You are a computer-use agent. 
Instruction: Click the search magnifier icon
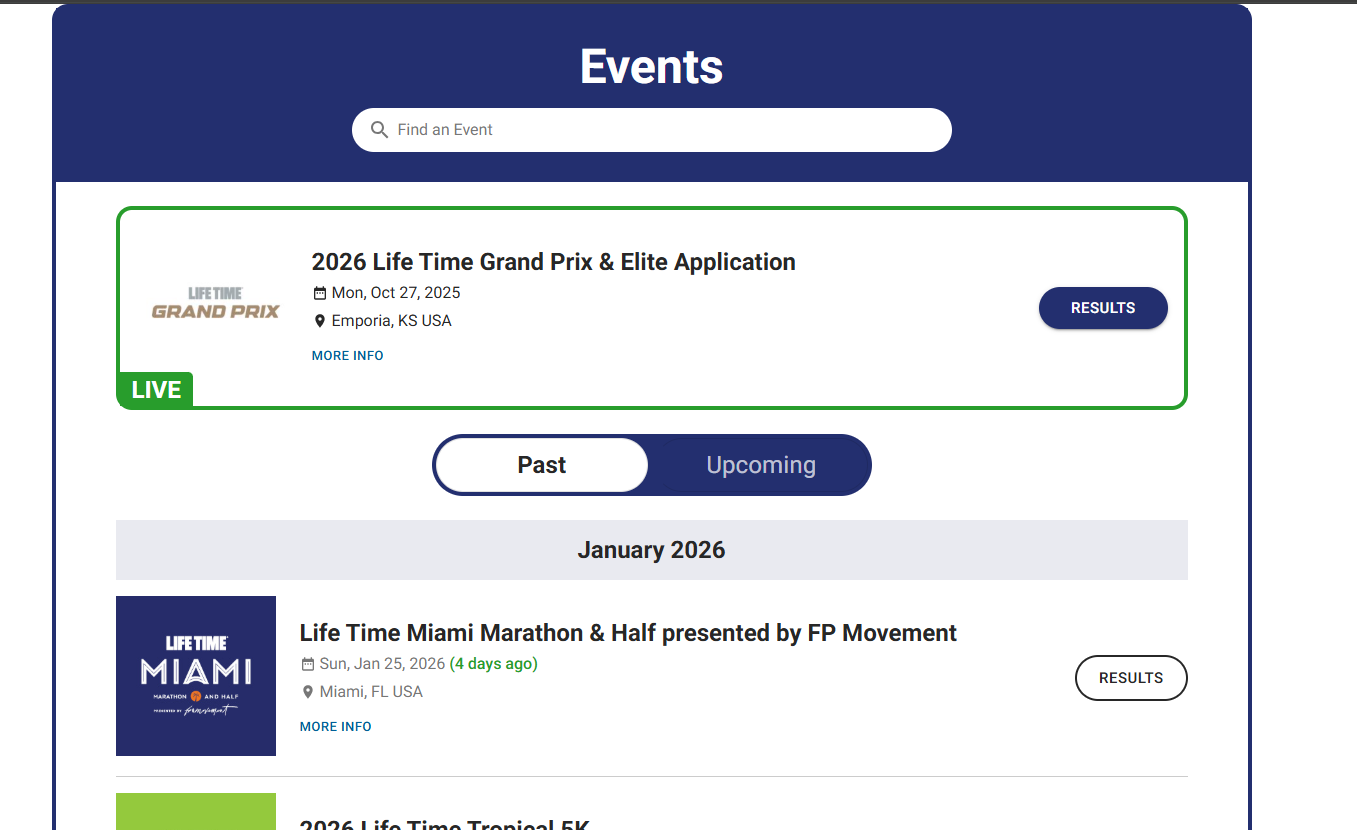pos(379,130)
